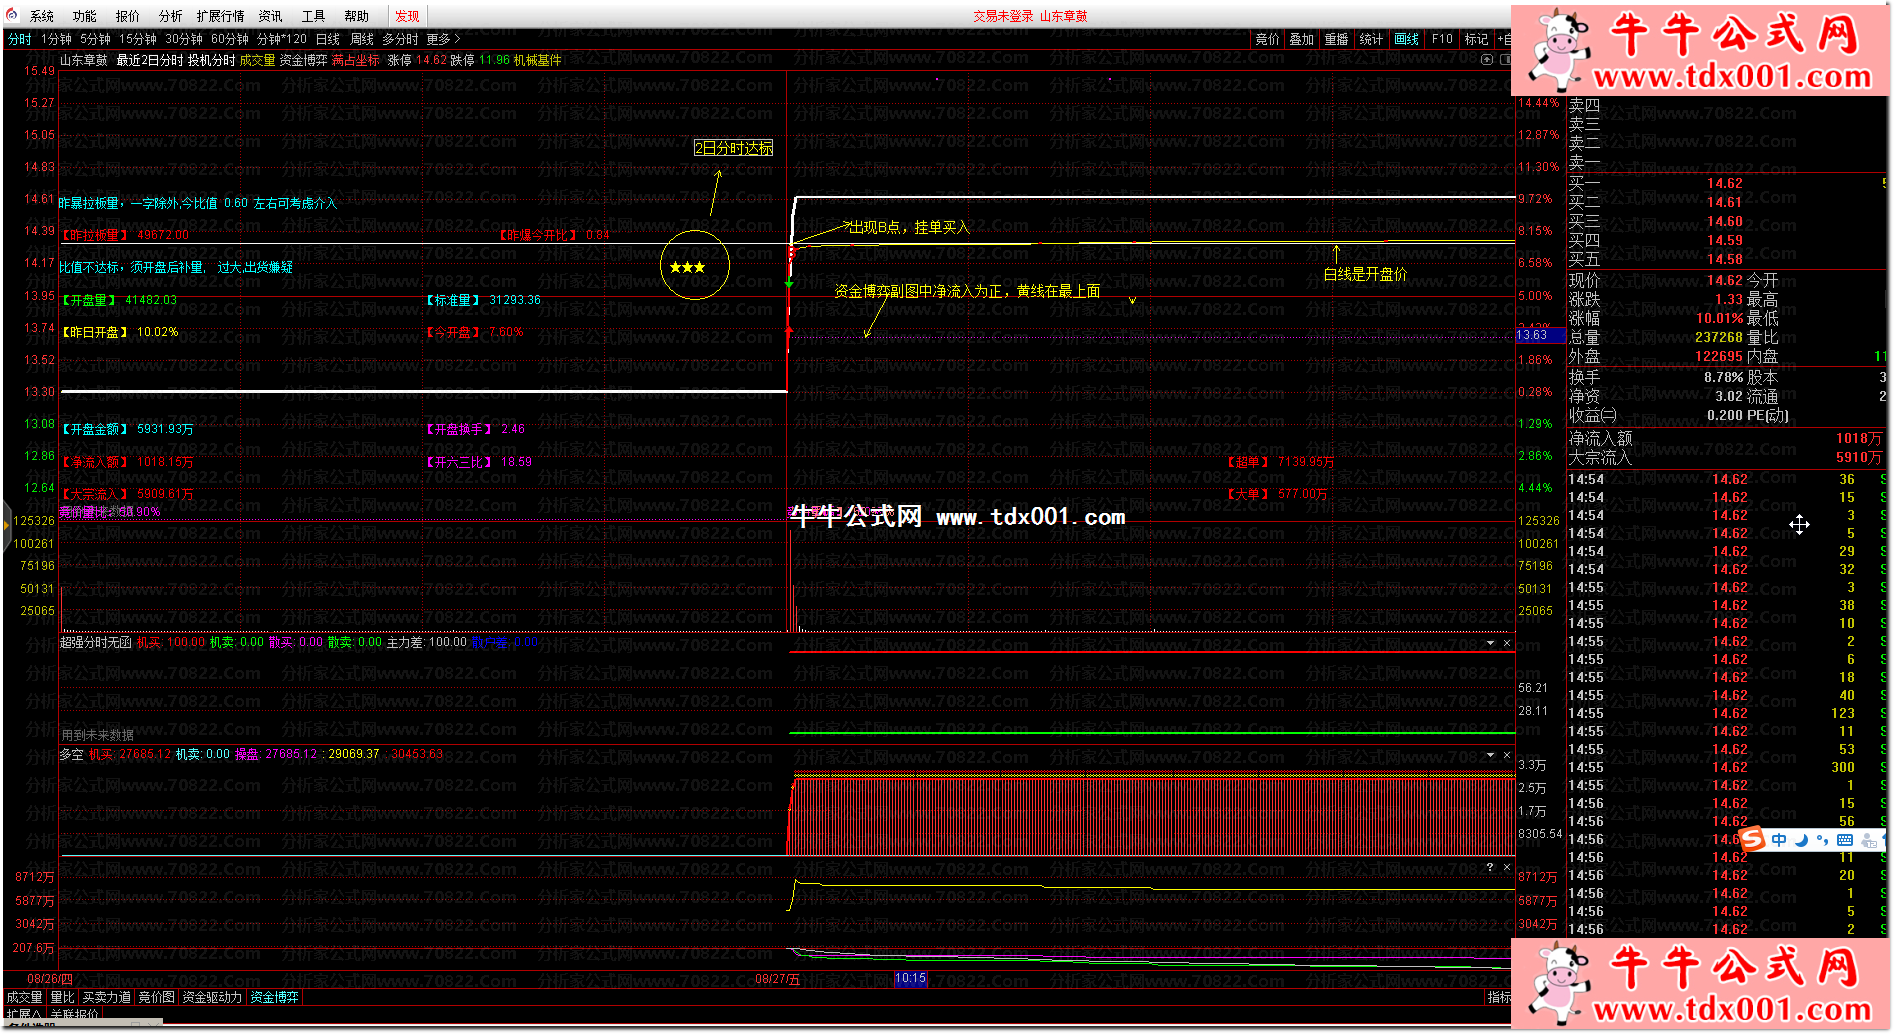
Task: Click the Sogou moon icon
Action: tap(1801, 840)
